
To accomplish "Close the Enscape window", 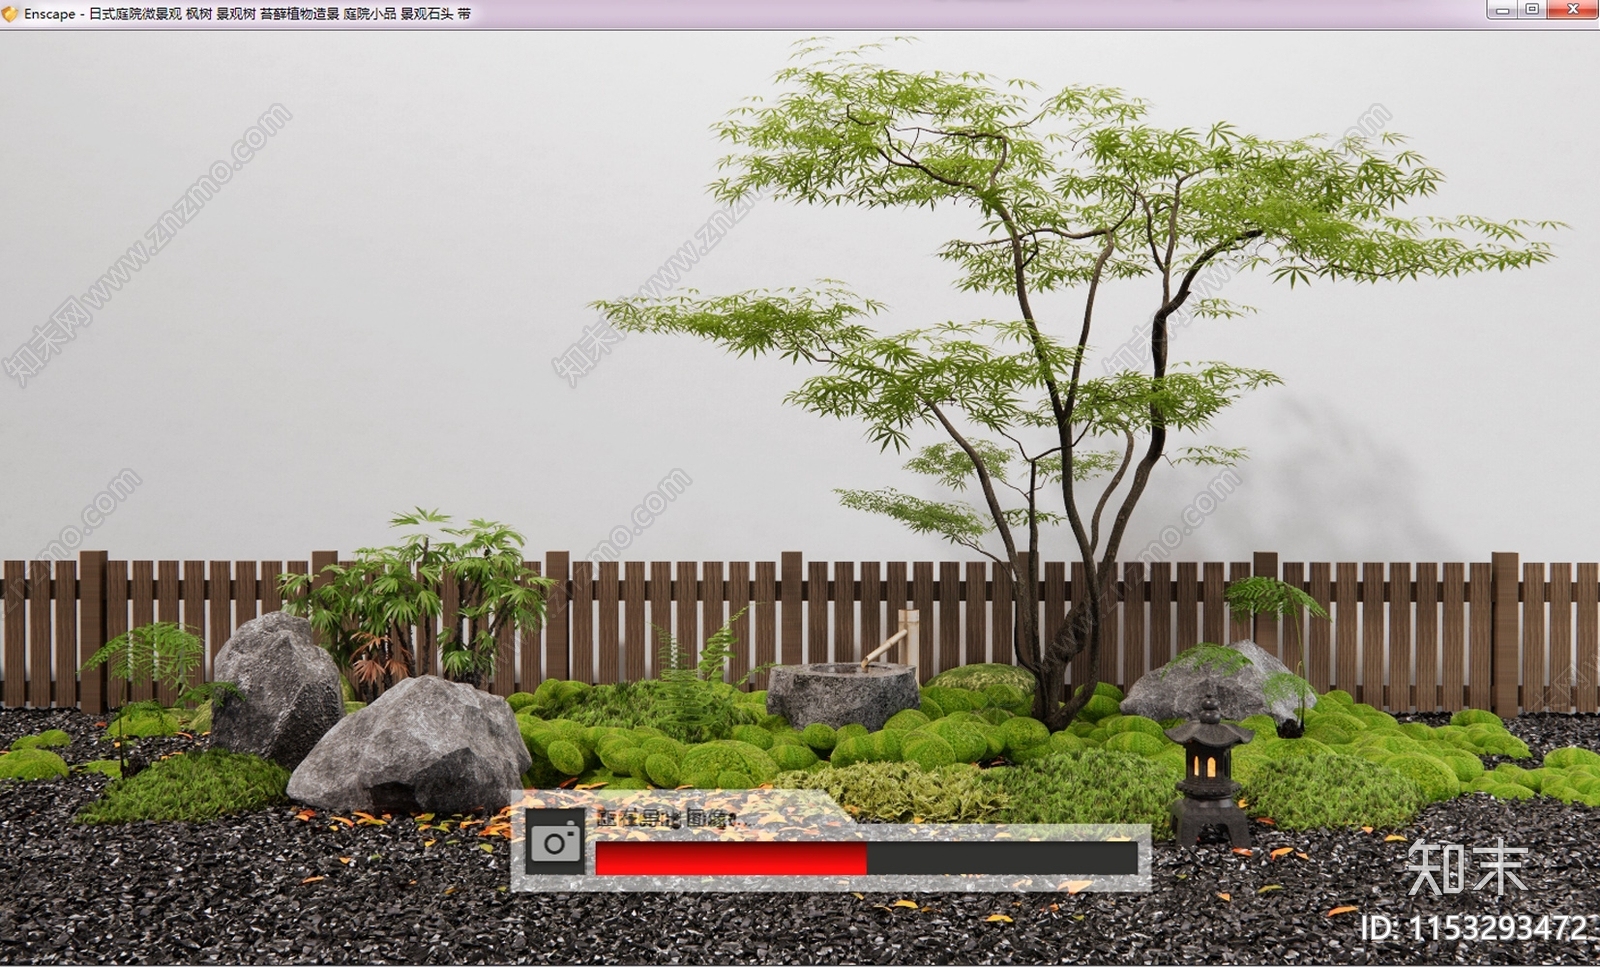I will (1572, 10).
